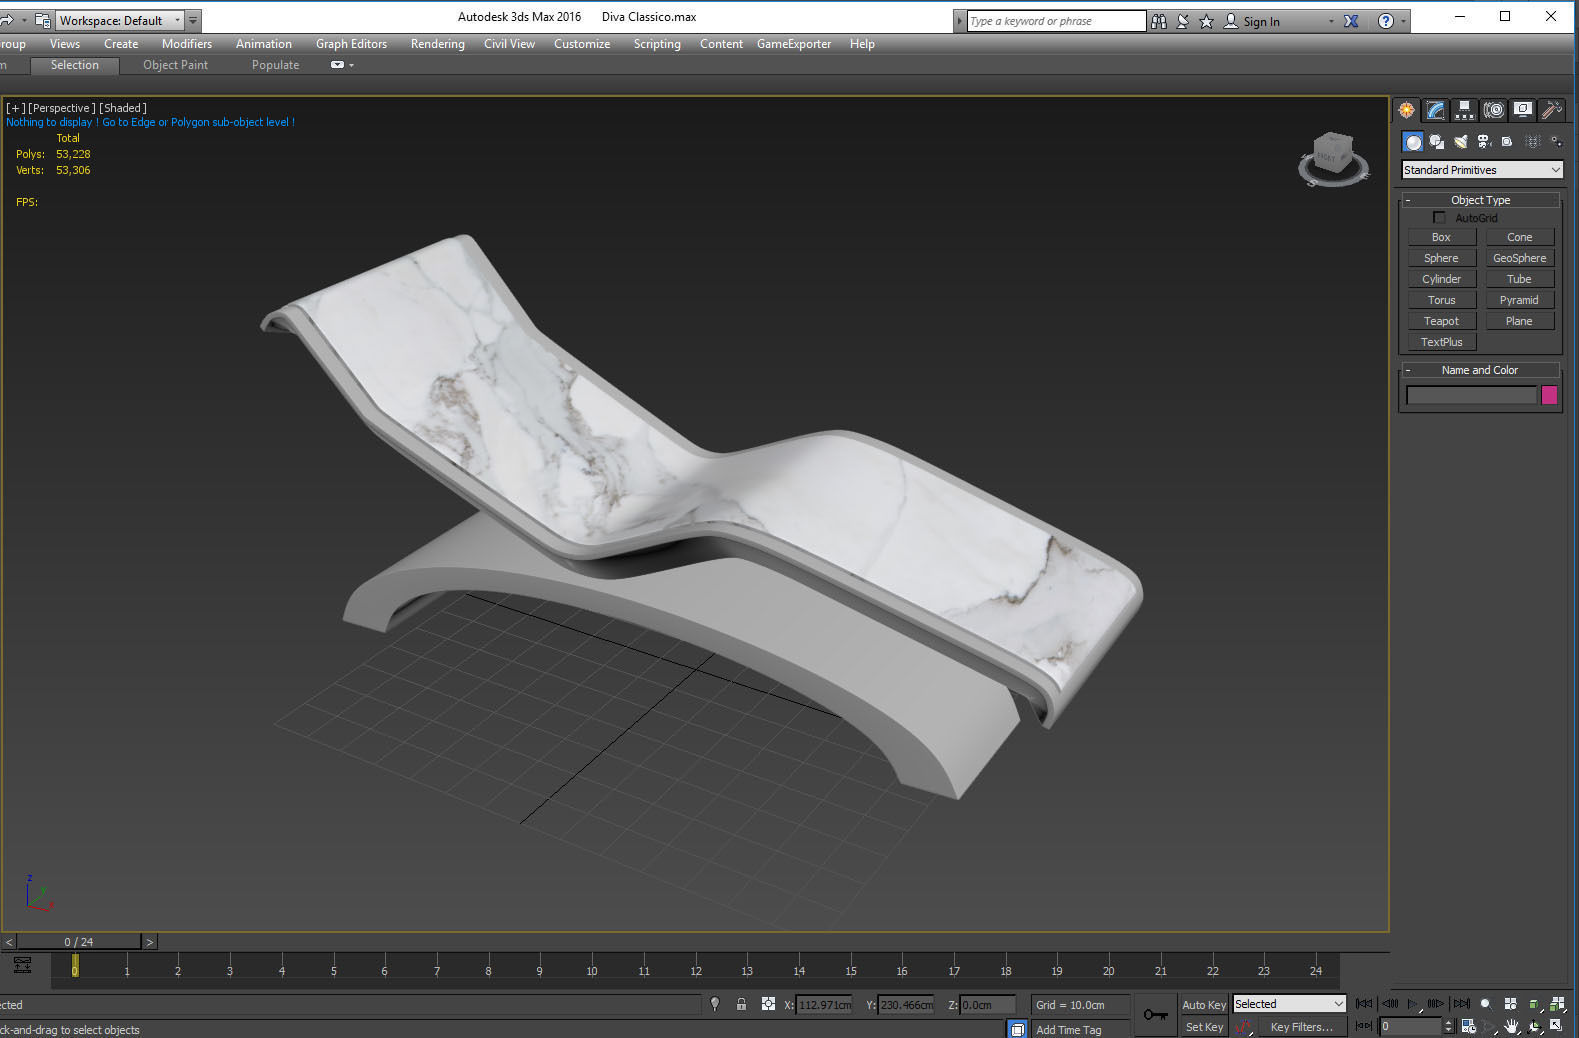The width and height of the screenshot is (1579, 1038).
Task: Open the Graph Editors menu
Action: (351, 44)
